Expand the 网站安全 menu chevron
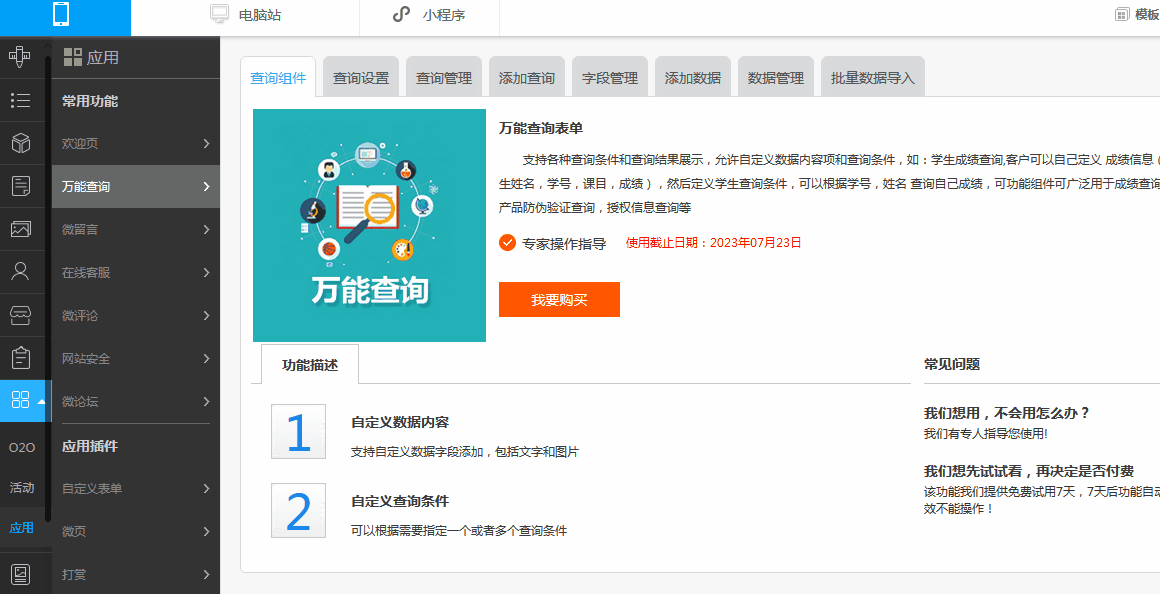Screen dimensions: 1160x594 (206, 358)
